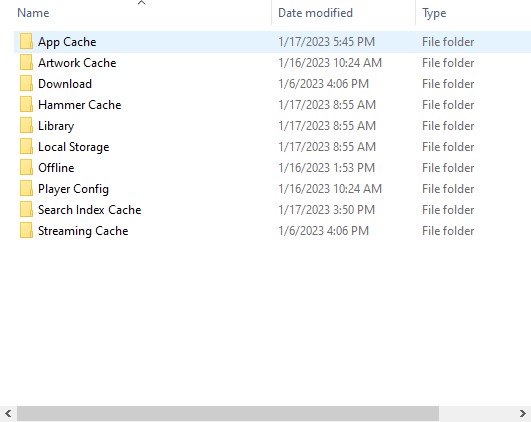Click the 'Offline' folder name
Viewport: 531px width, 422px height.
[56, 168]
